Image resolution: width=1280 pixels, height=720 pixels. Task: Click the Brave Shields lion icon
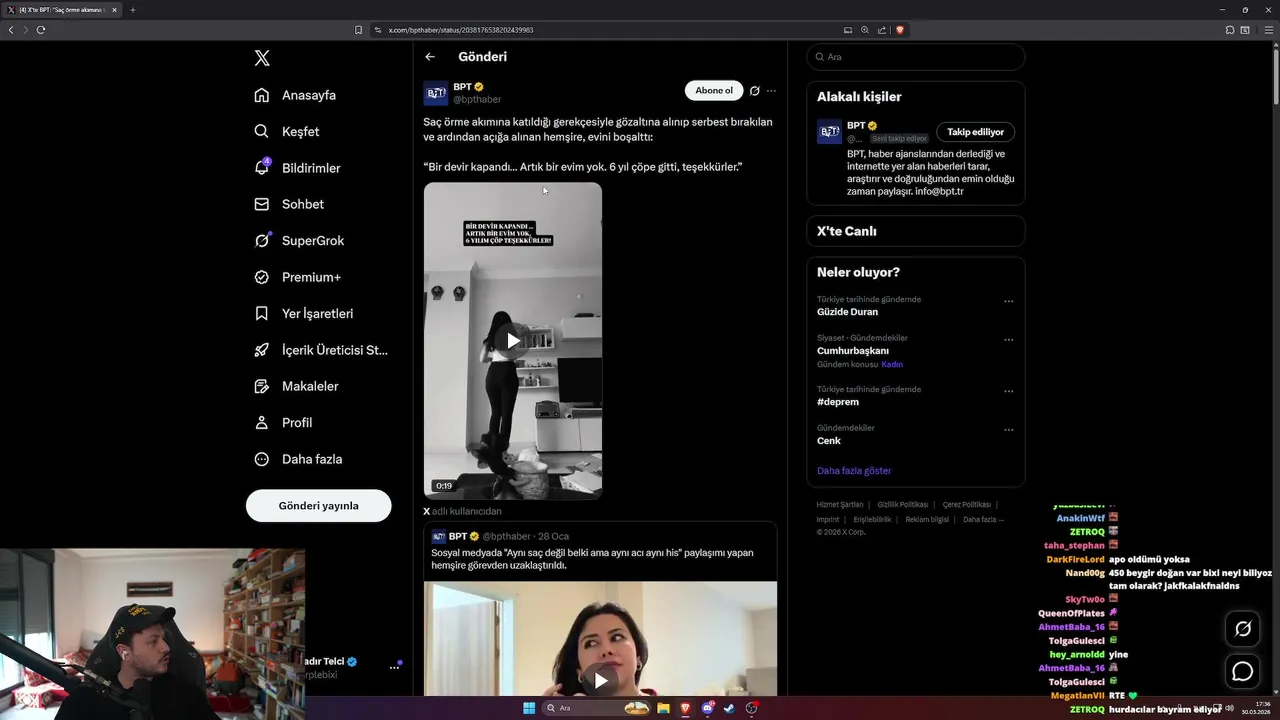click(900, 30)
